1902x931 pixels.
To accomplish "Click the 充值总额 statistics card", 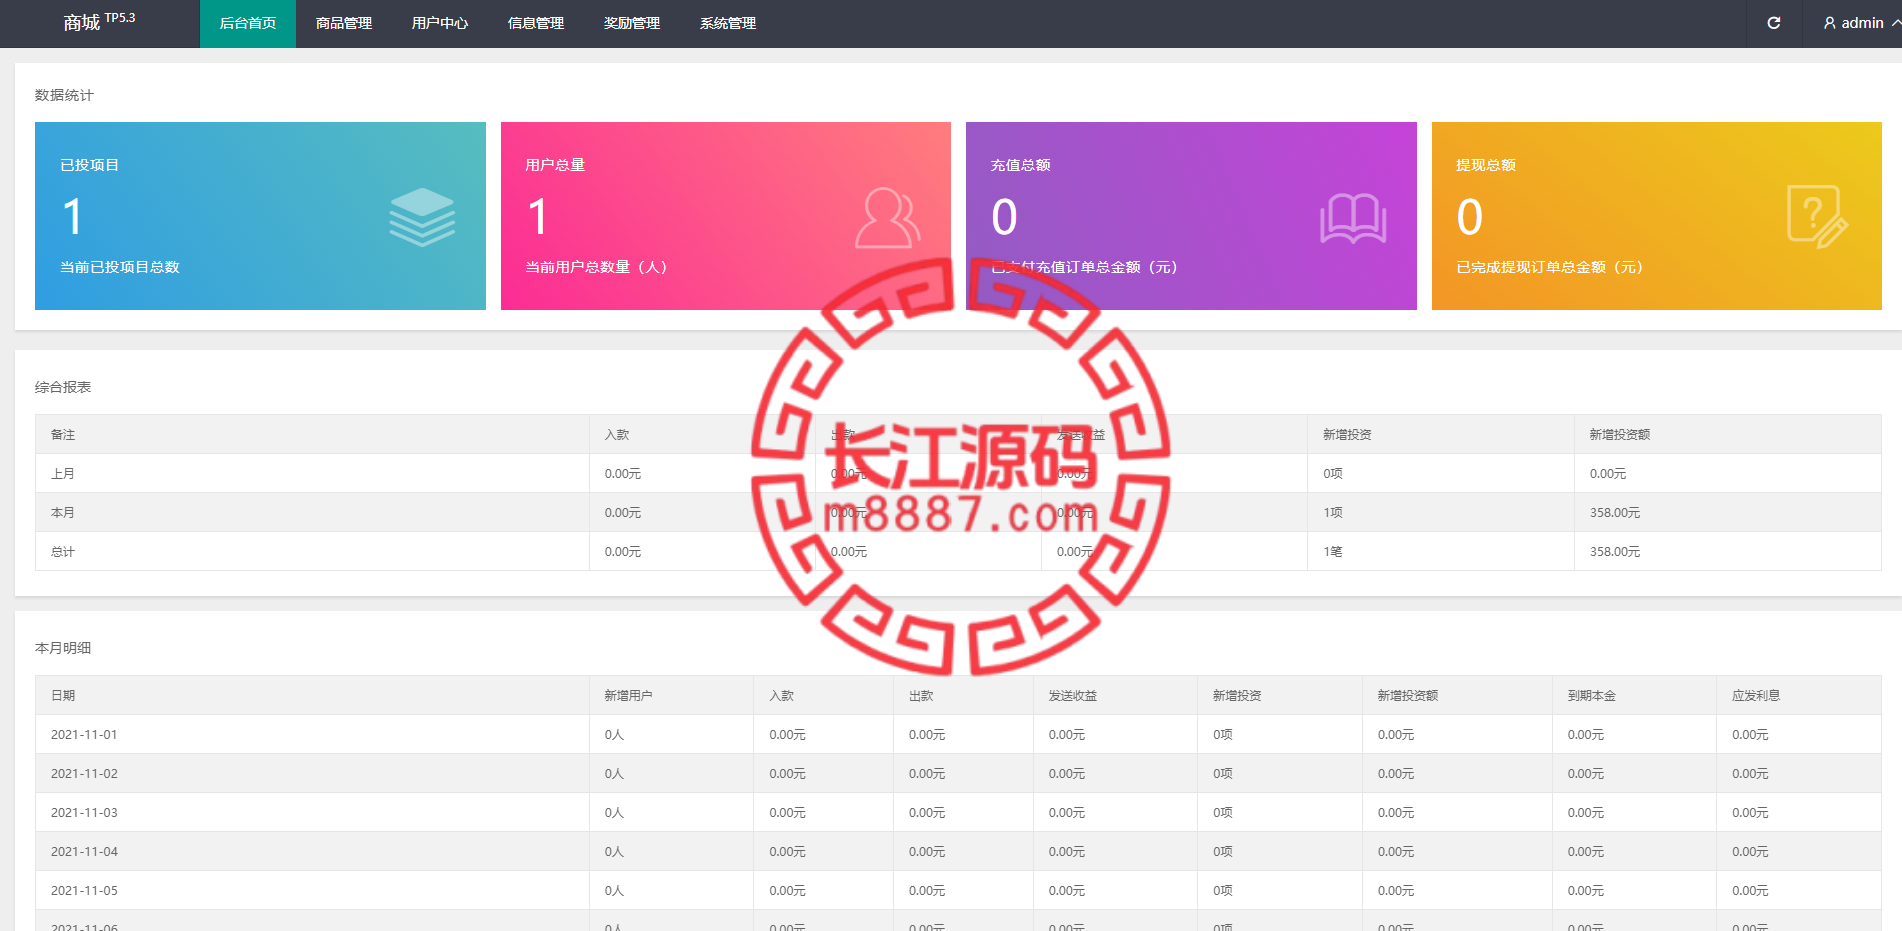I will click(1191, 216).
